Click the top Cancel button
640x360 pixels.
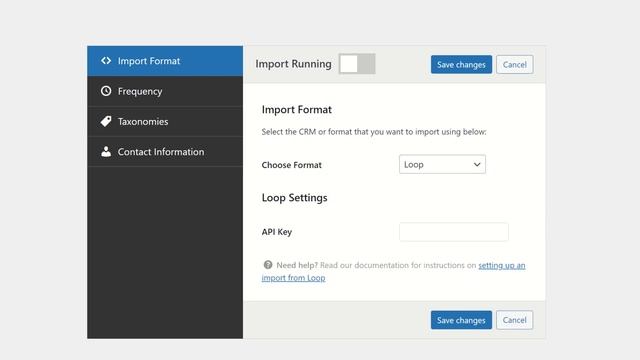tap(515, 64)
